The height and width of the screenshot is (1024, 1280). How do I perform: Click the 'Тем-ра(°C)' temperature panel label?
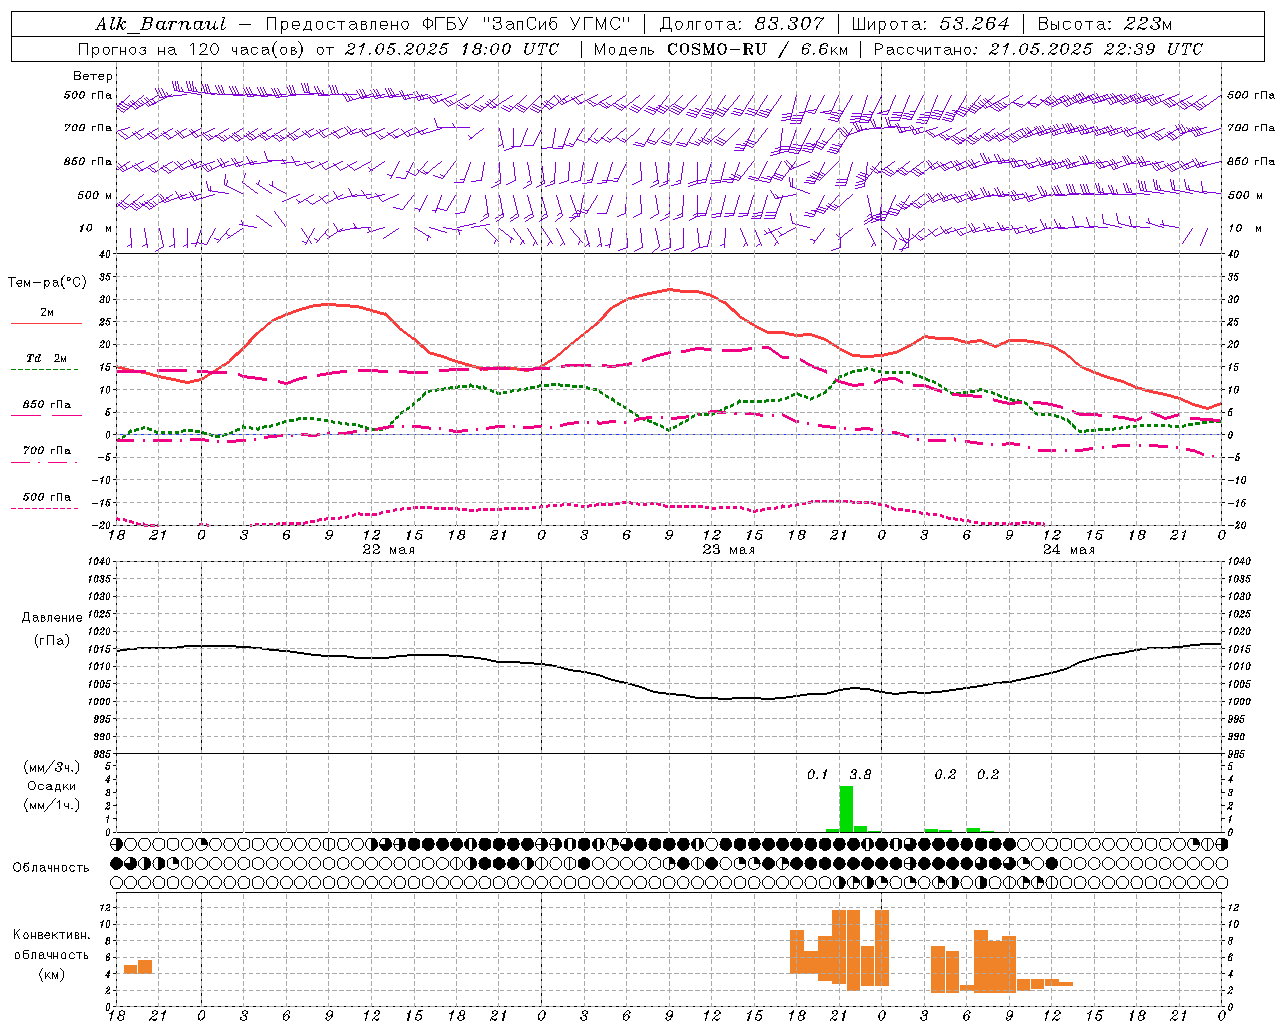(x=47, y=283)
